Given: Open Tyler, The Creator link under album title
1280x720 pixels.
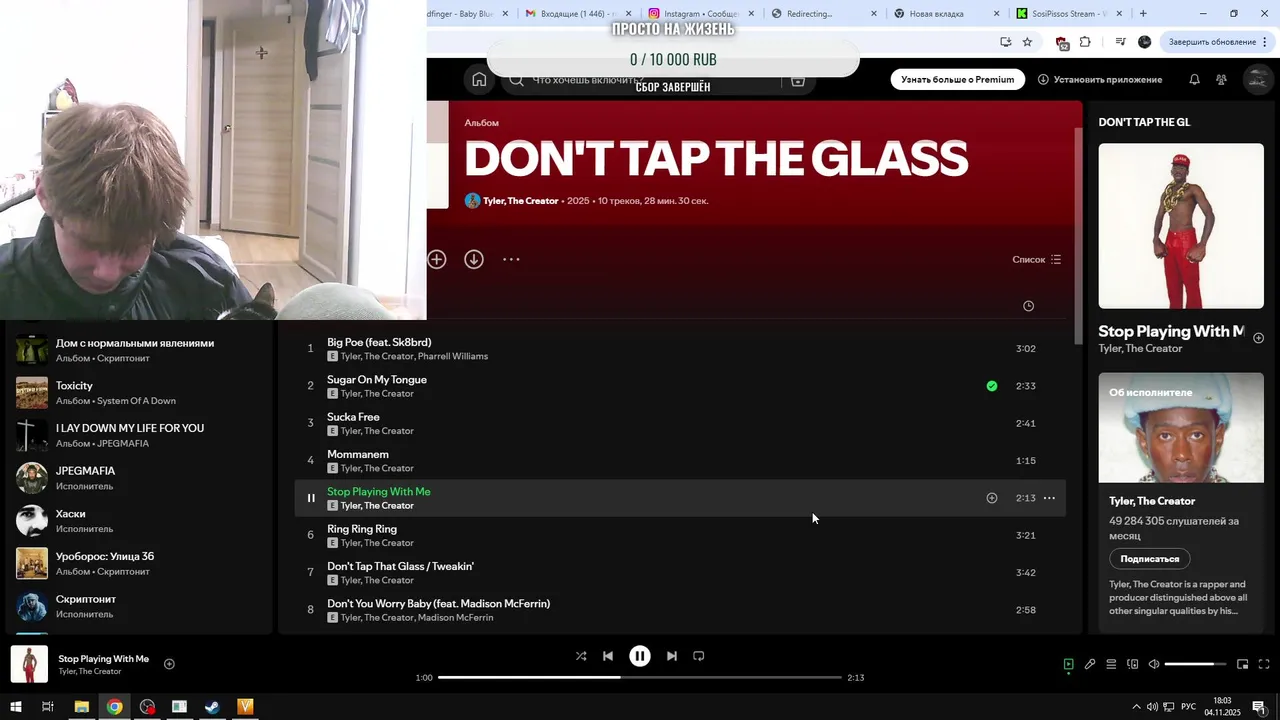Looking at the screenshot, I should (x=520, y=201).
